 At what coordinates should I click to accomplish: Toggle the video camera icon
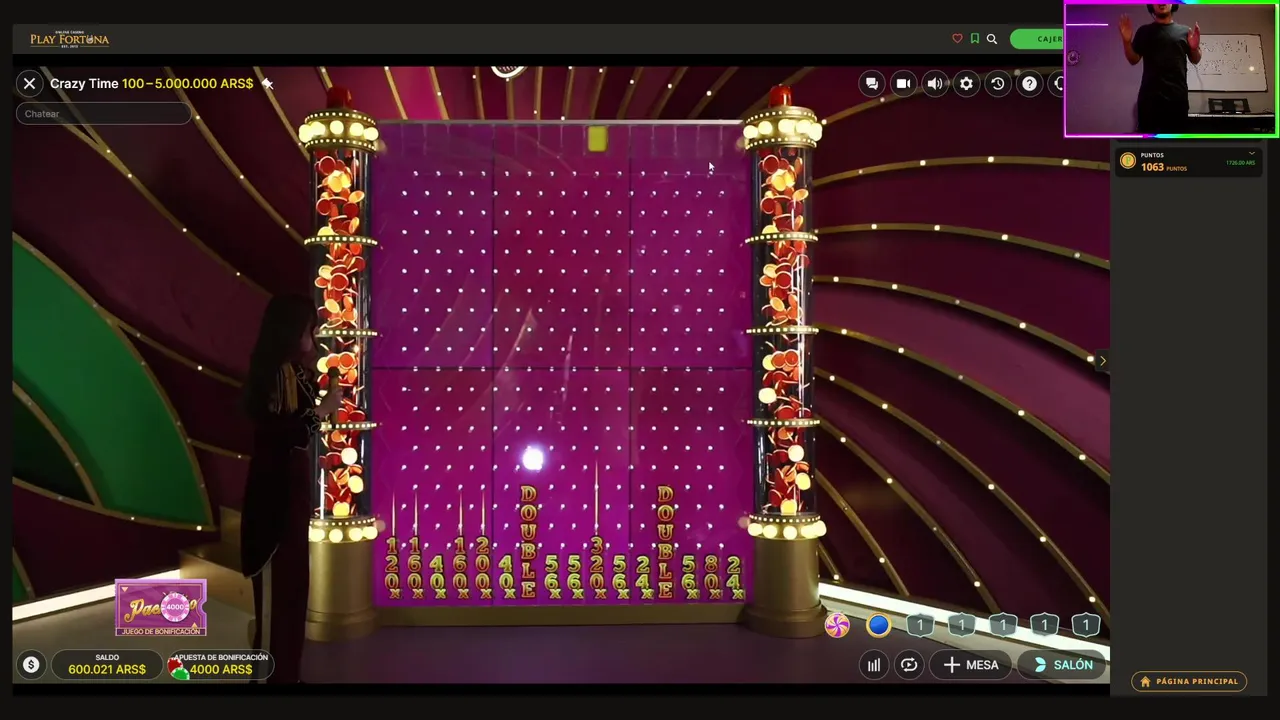tap(903, 84)
